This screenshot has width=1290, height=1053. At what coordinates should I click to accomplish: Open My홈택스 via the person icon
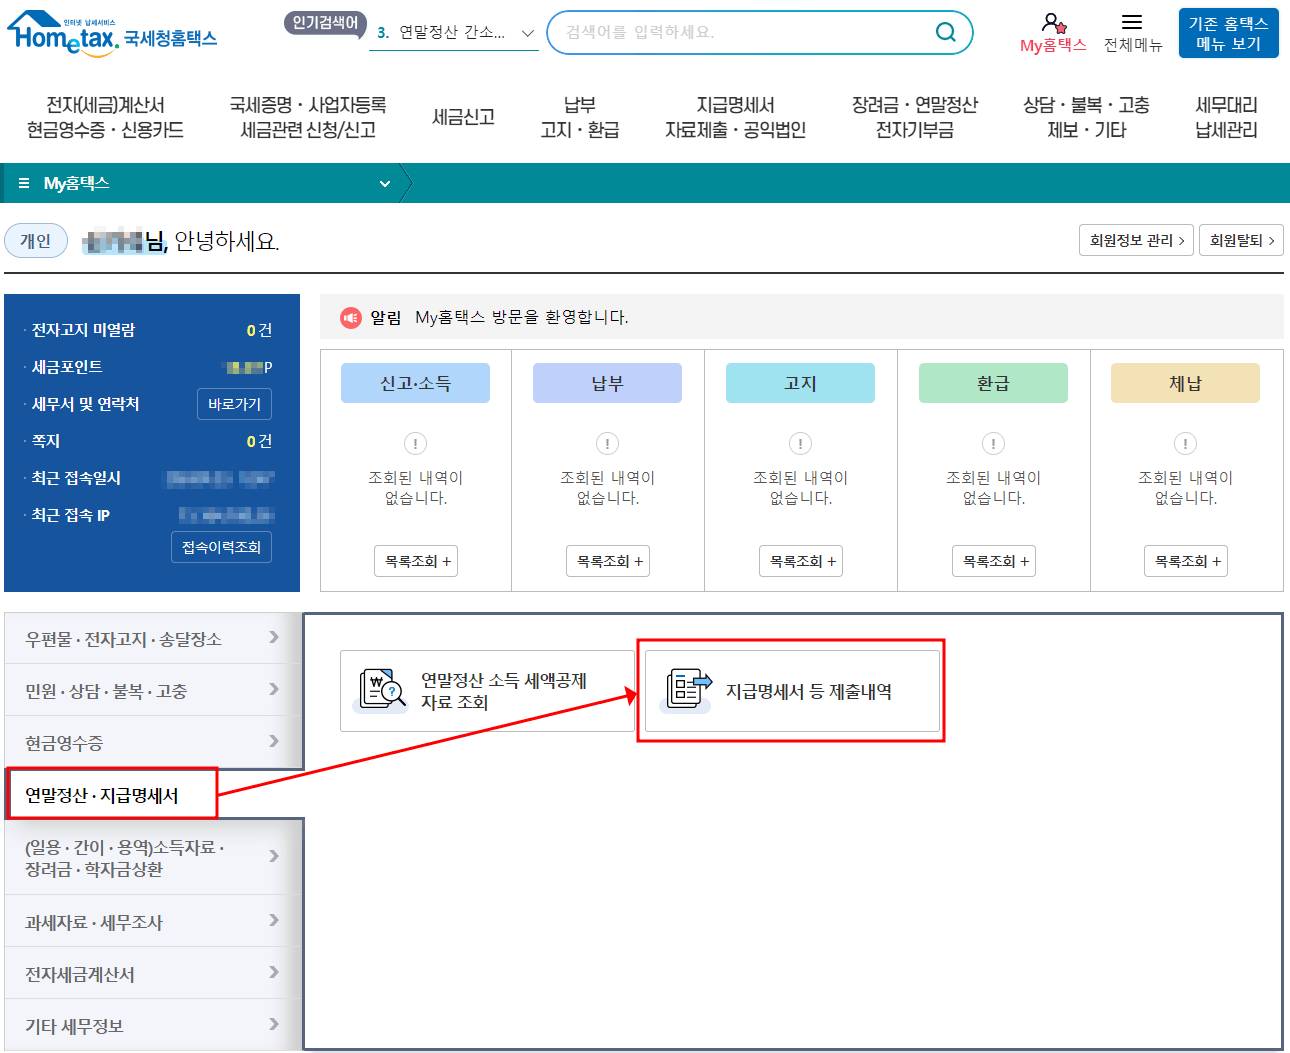coord(1053,24)
